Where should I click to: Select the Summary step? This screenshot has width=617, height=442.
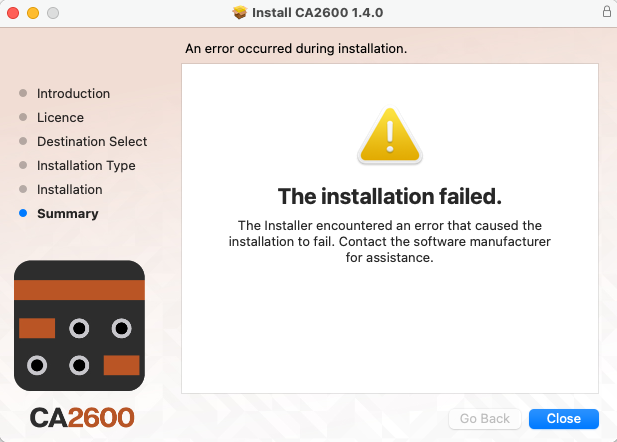[x=68, y=214]
